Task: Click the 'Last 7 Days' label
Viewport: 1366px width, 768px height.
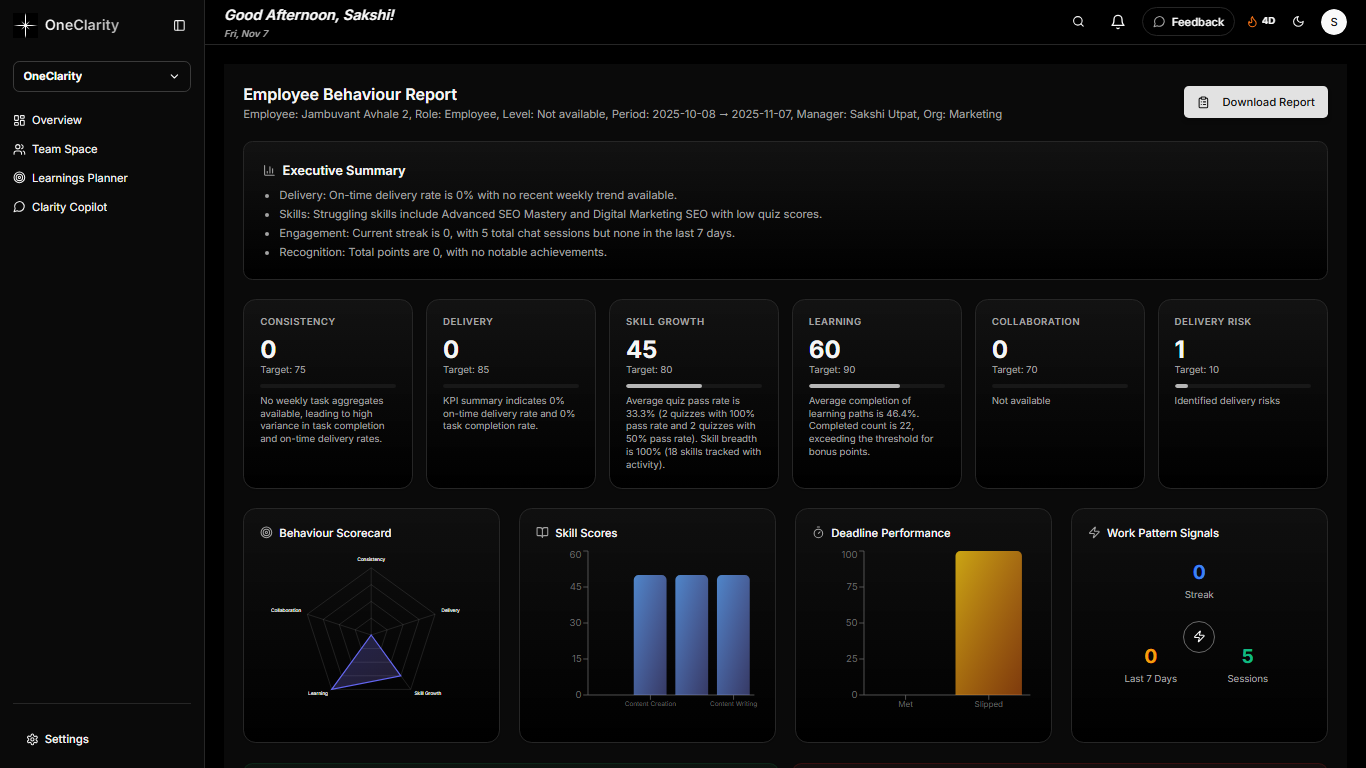Action: click(x=1151, y=679)
